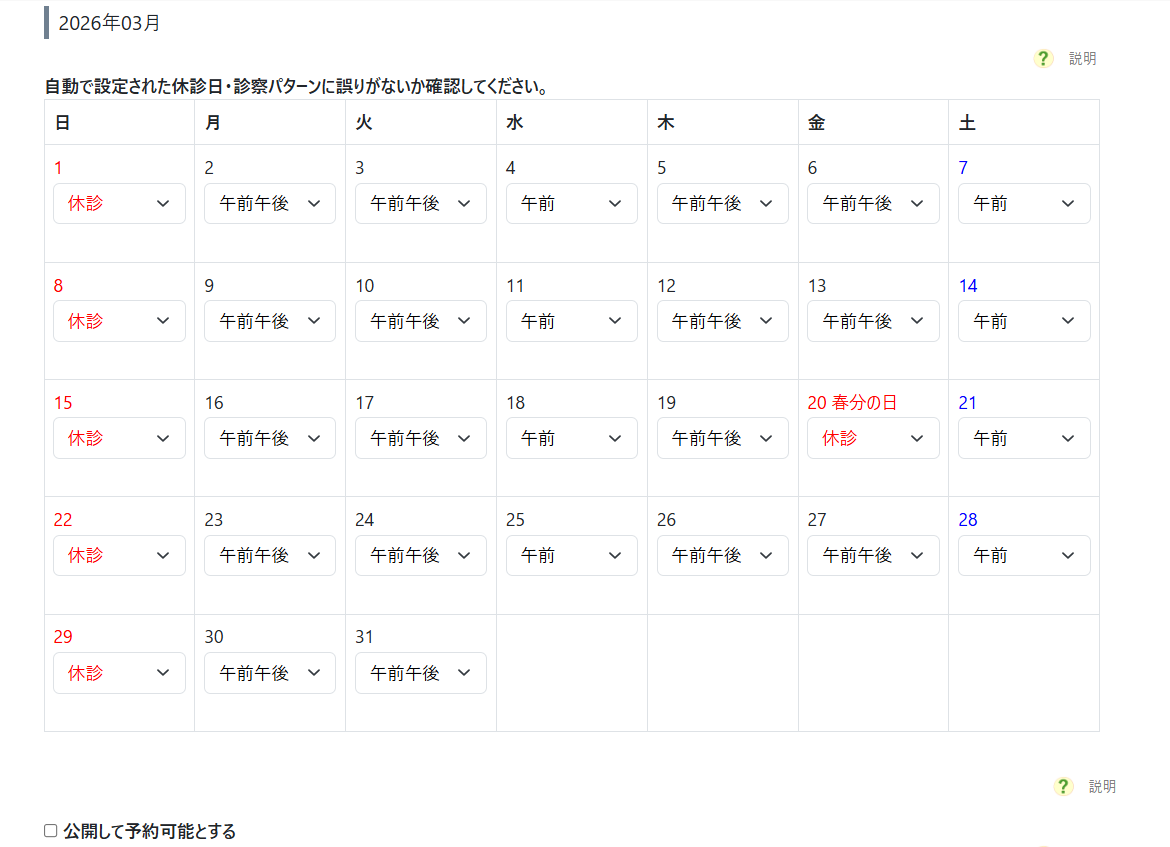The width and height of the screenshot is (1170, 847).
Task: Open the March 29 休診 dropdown
Action: pyautogui.click(x=119, y=673)
